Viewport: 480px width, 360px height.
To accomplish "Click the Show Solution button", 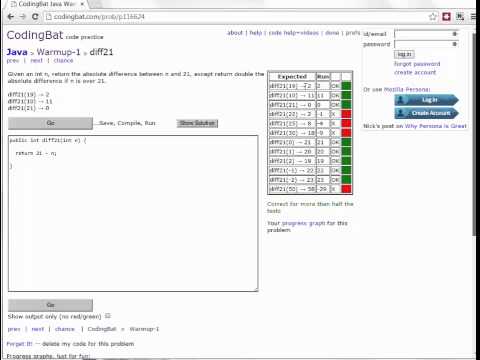I will (x=197, y=123).
